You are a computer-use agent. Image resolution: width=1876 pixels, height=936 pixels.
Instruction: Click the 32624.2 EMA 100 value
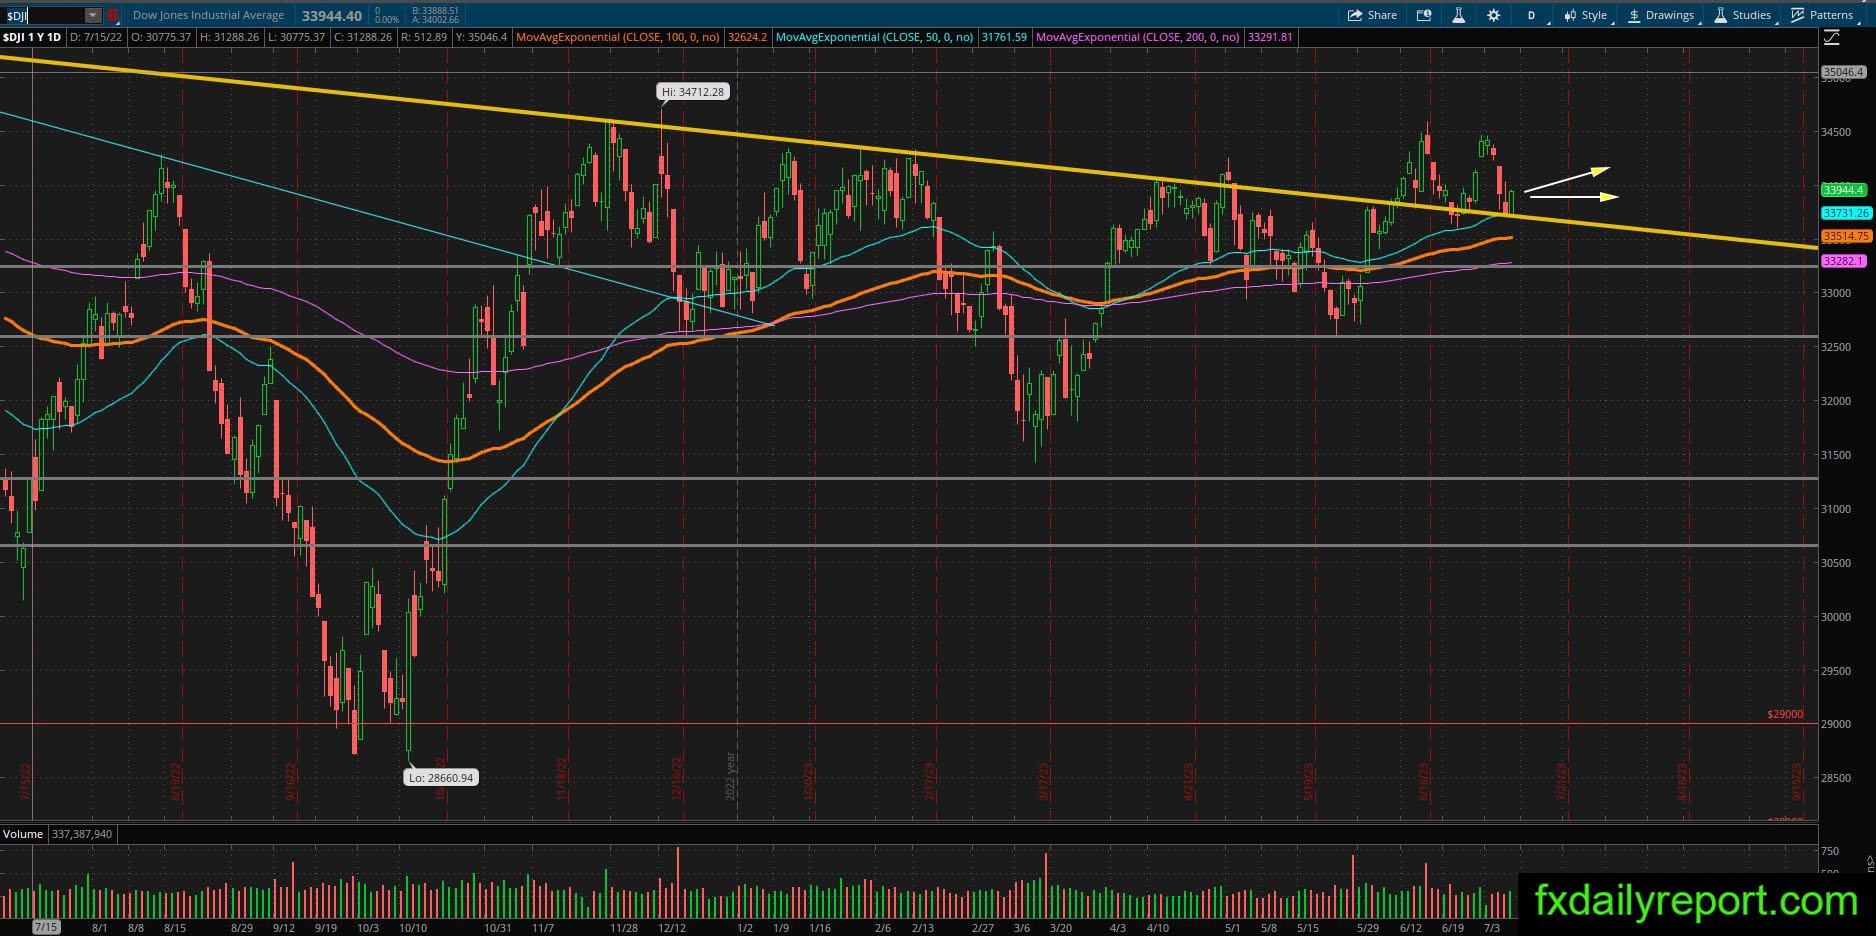748,37
